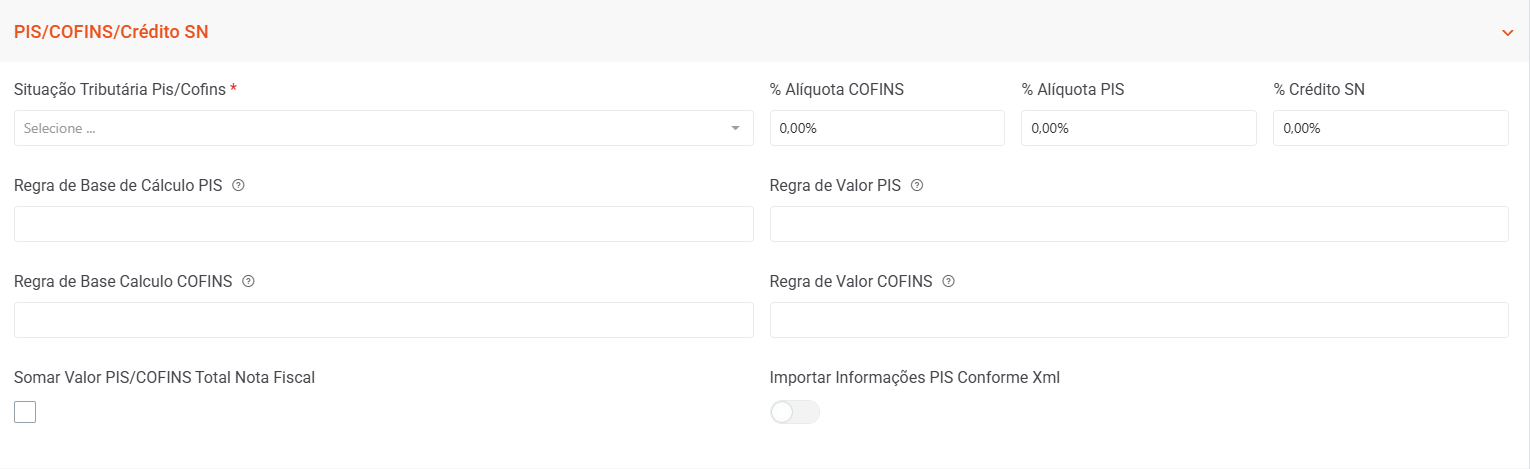The image size is (1530, 469).
Task: Click the Importar Informações PIS Conforme Xml label
Action: tap(914, 377)
